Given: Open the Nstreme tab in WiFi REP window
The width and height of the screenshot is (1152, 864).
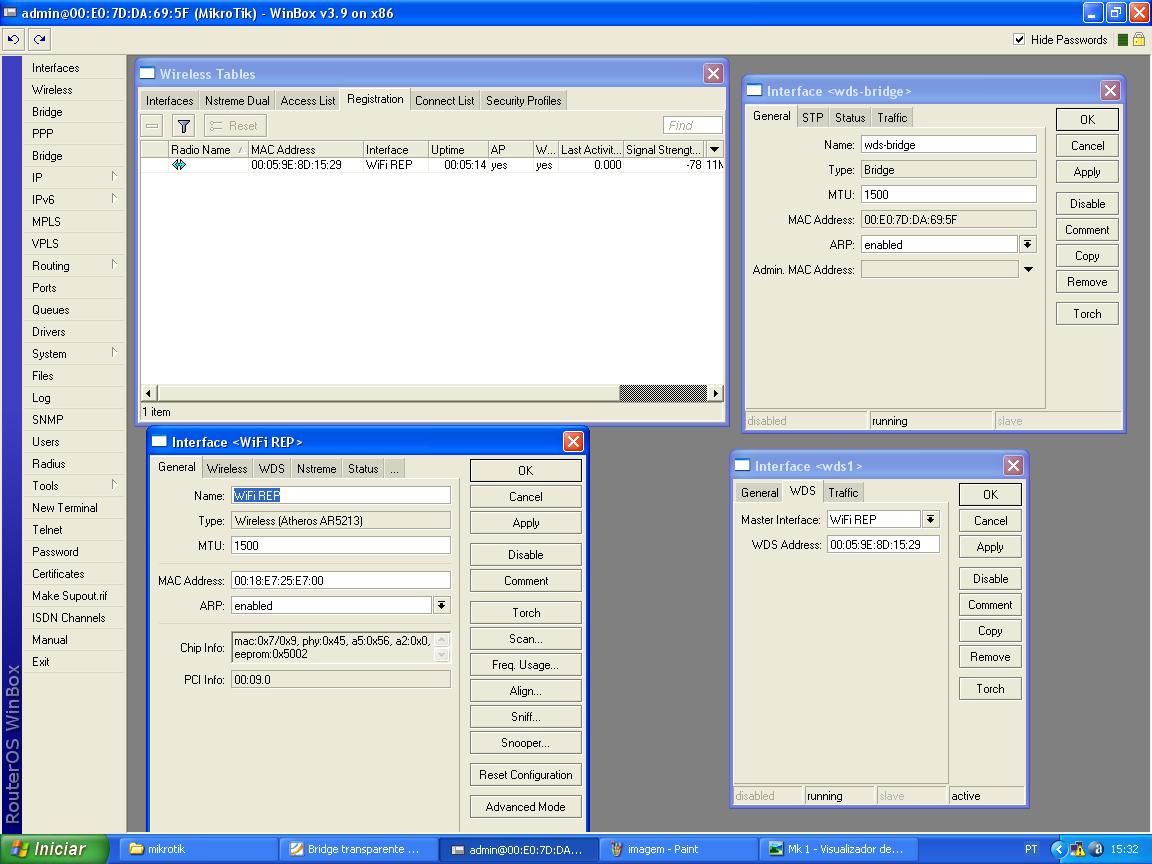Looking at the screenshot, I should [317, 469].
